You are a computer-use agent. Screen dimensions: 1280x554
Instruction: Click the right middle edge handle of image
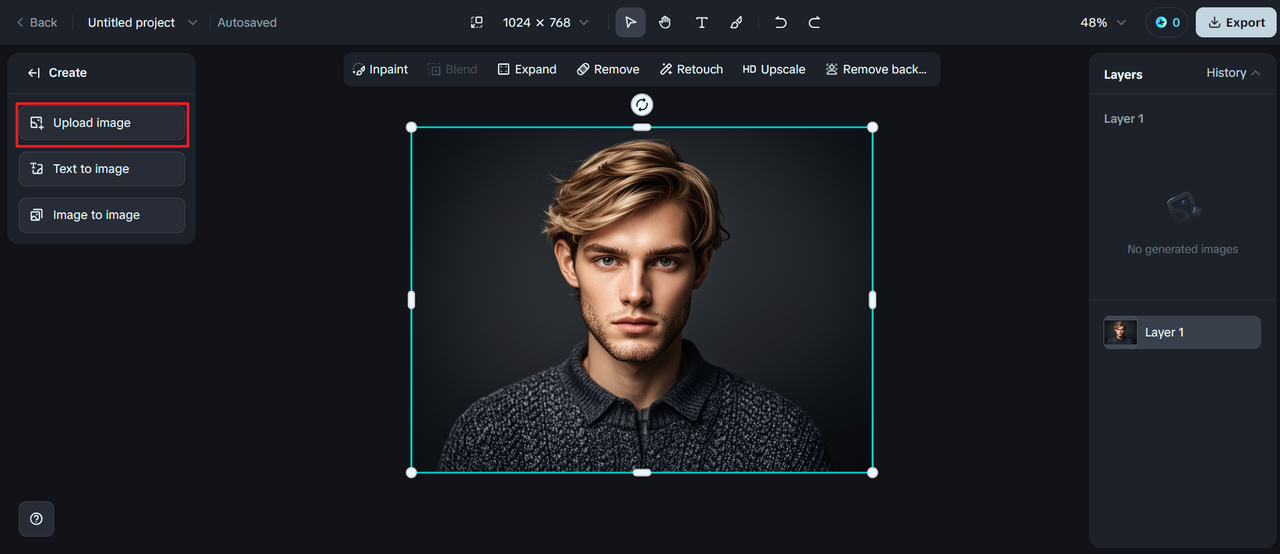872,299
